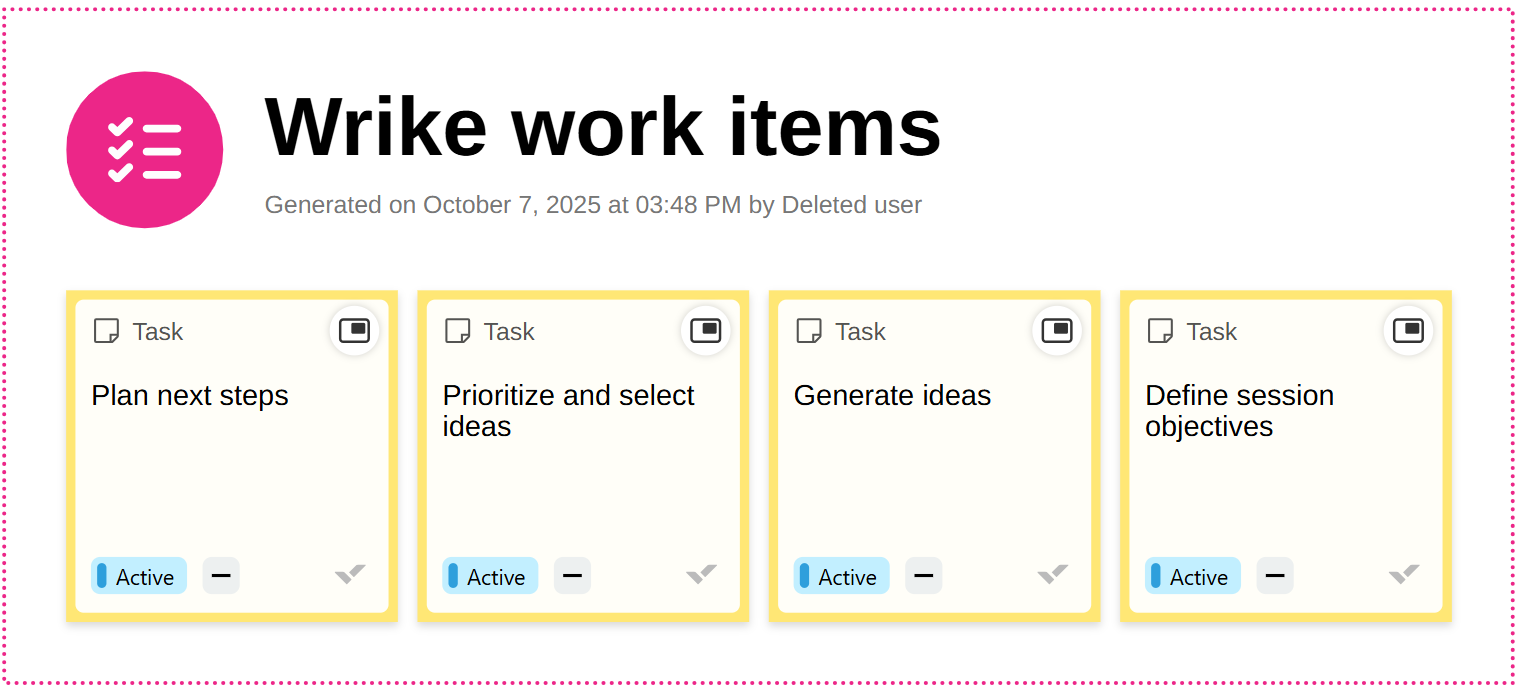1521x691 pixels.
Task: Open card view icon on Generate ideas
Action: (1057, 330)
